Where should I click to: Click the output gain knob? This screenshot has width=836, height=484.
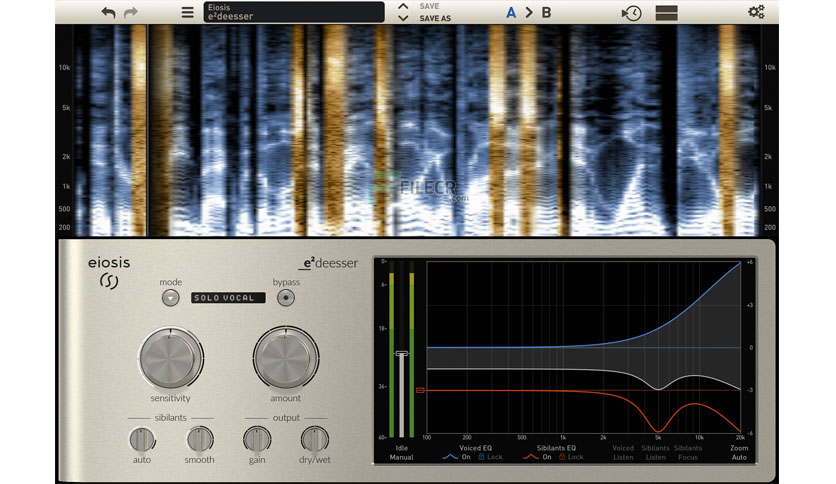257,440
